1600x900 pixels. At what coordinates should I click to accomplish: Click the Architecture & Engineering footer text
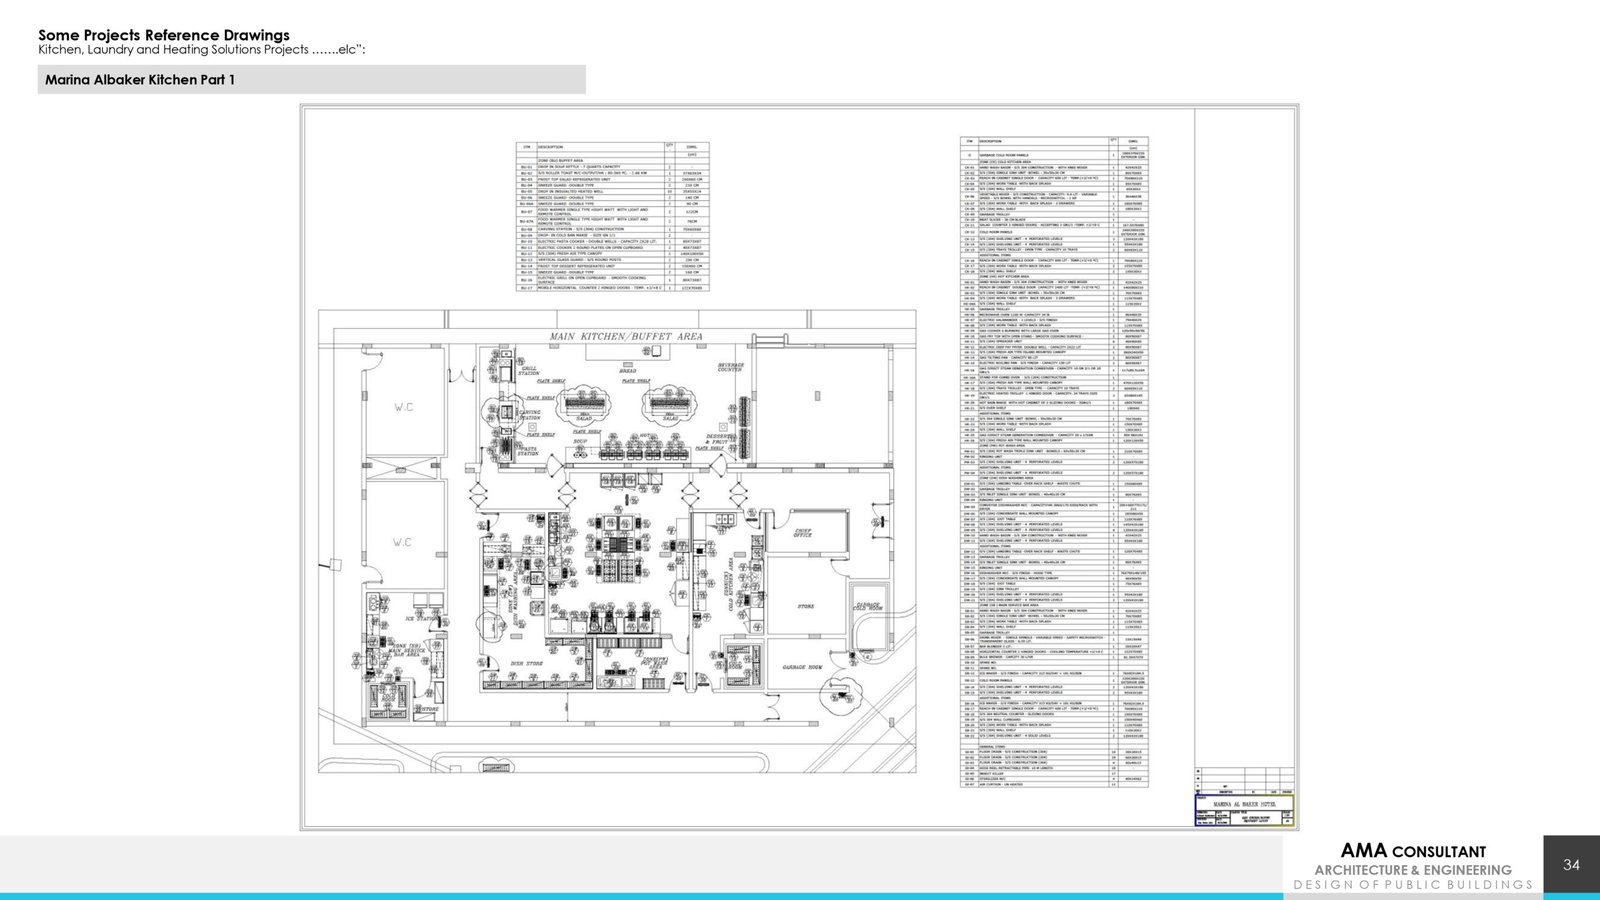click(x=1412, y=870)
